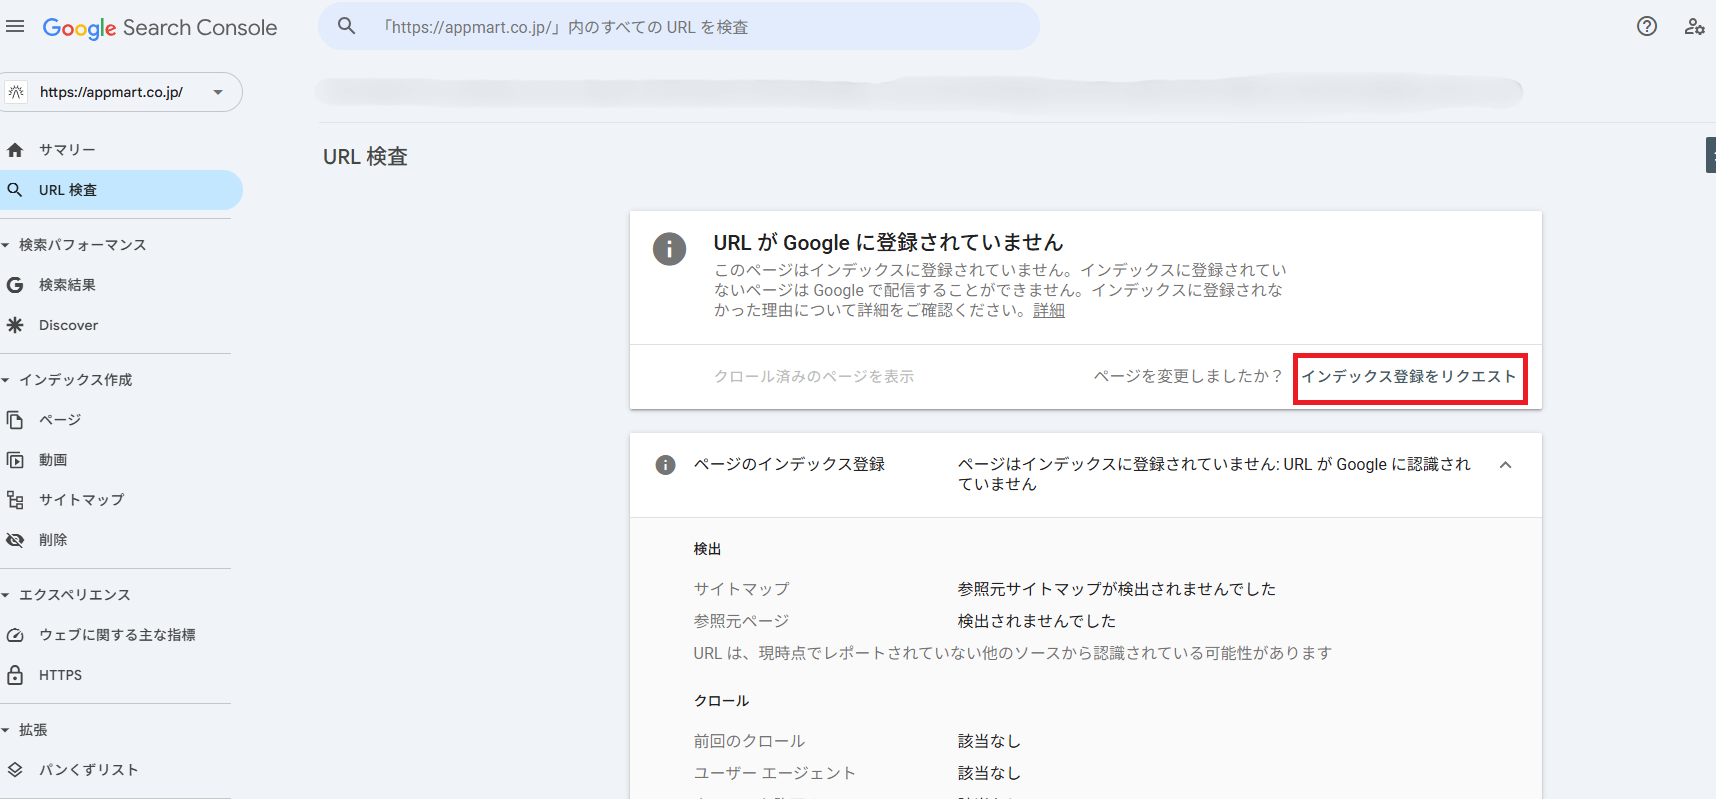Click クロール済みのページを表示 button
This screenshot has height=799, width=1716.
tap(814, 377)
